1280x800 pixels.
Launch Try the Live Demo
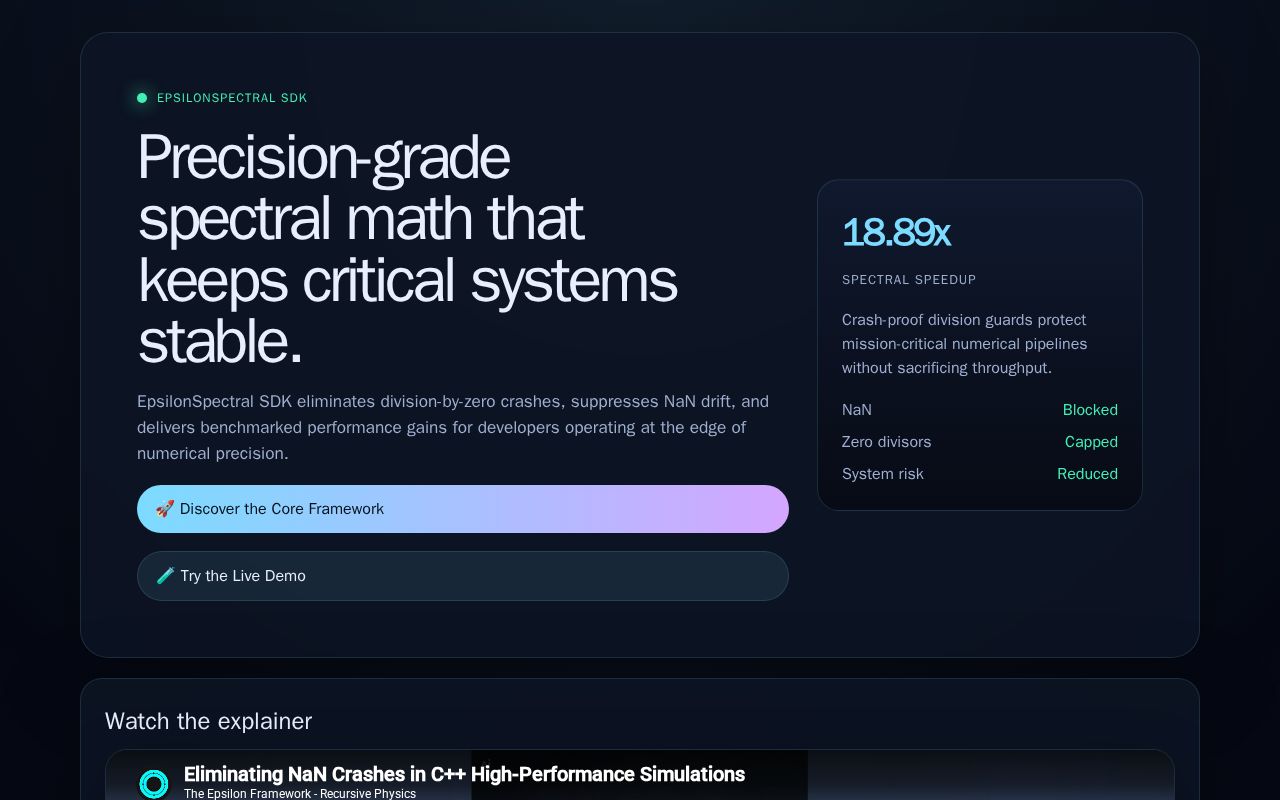click(463, 576)
